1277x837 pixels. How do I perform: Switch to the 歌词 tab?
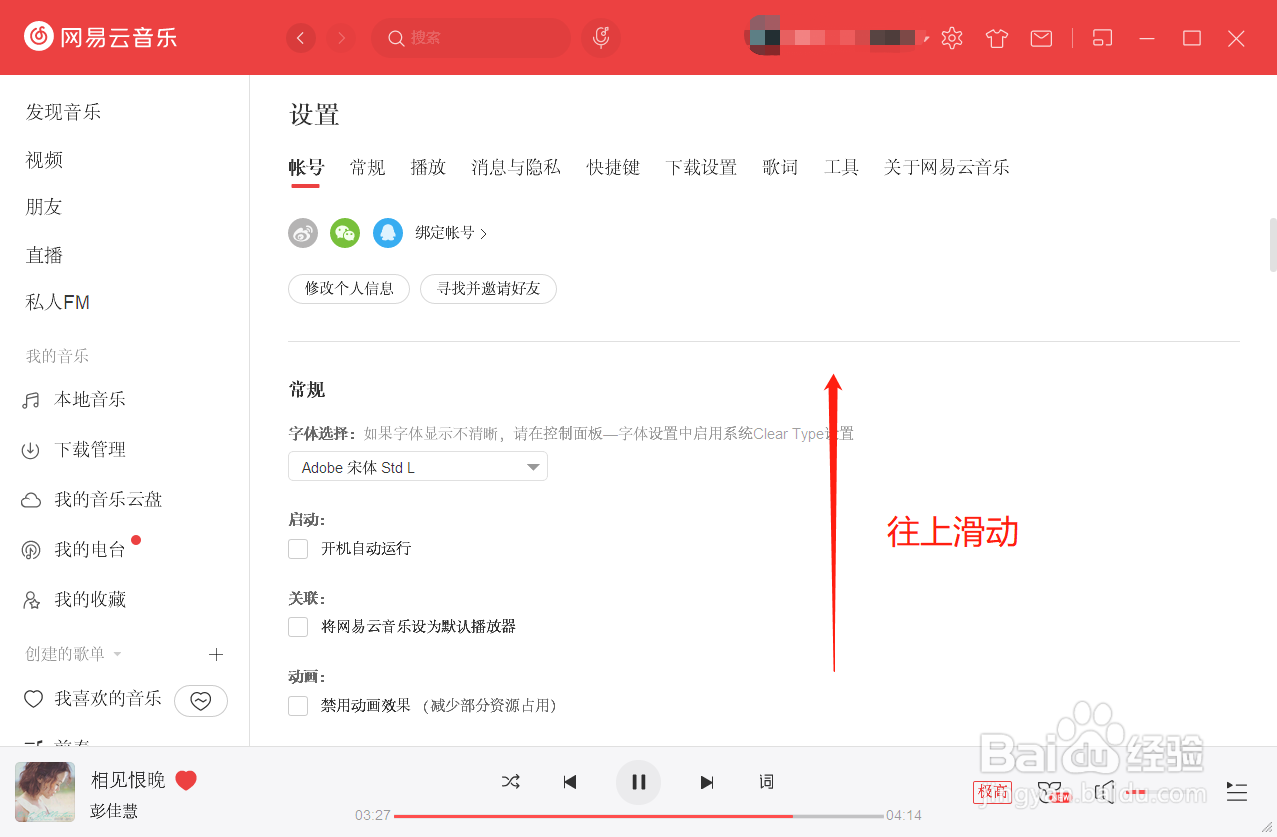pos(780,168)
